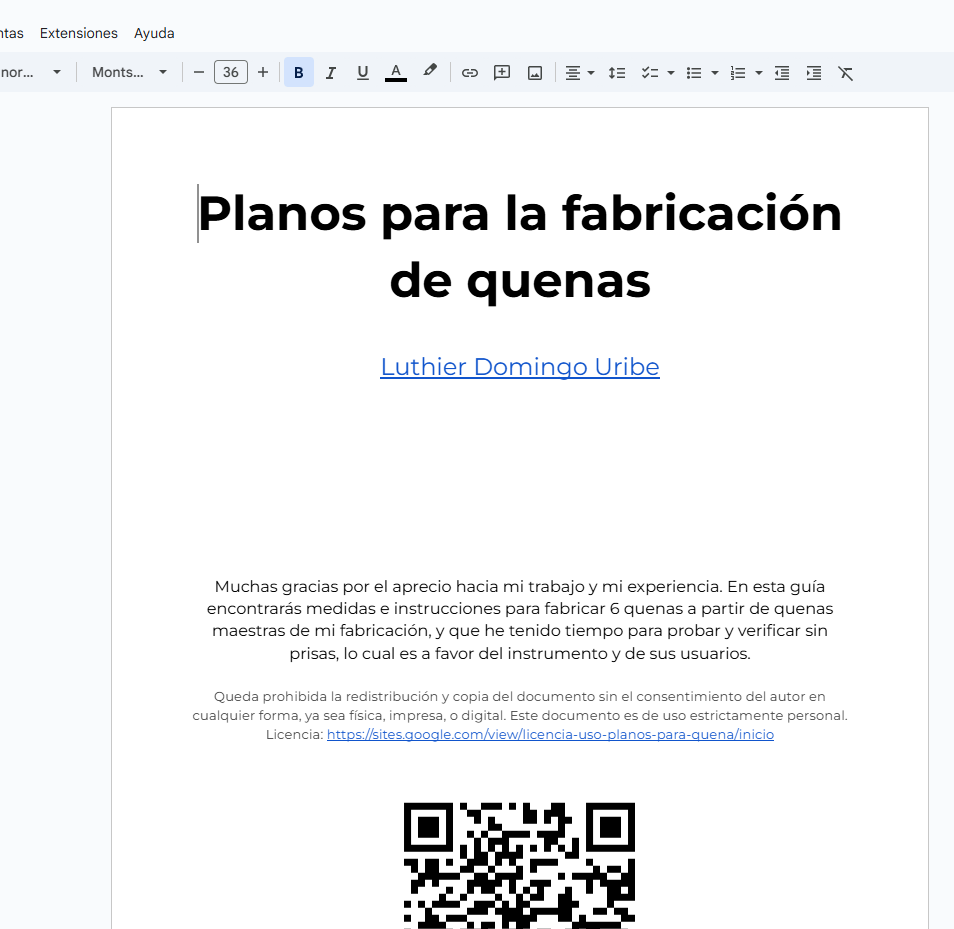Screen dimensions: 954x929
Task: Expand the bulleted list options arrow
Action: (715, 73)
